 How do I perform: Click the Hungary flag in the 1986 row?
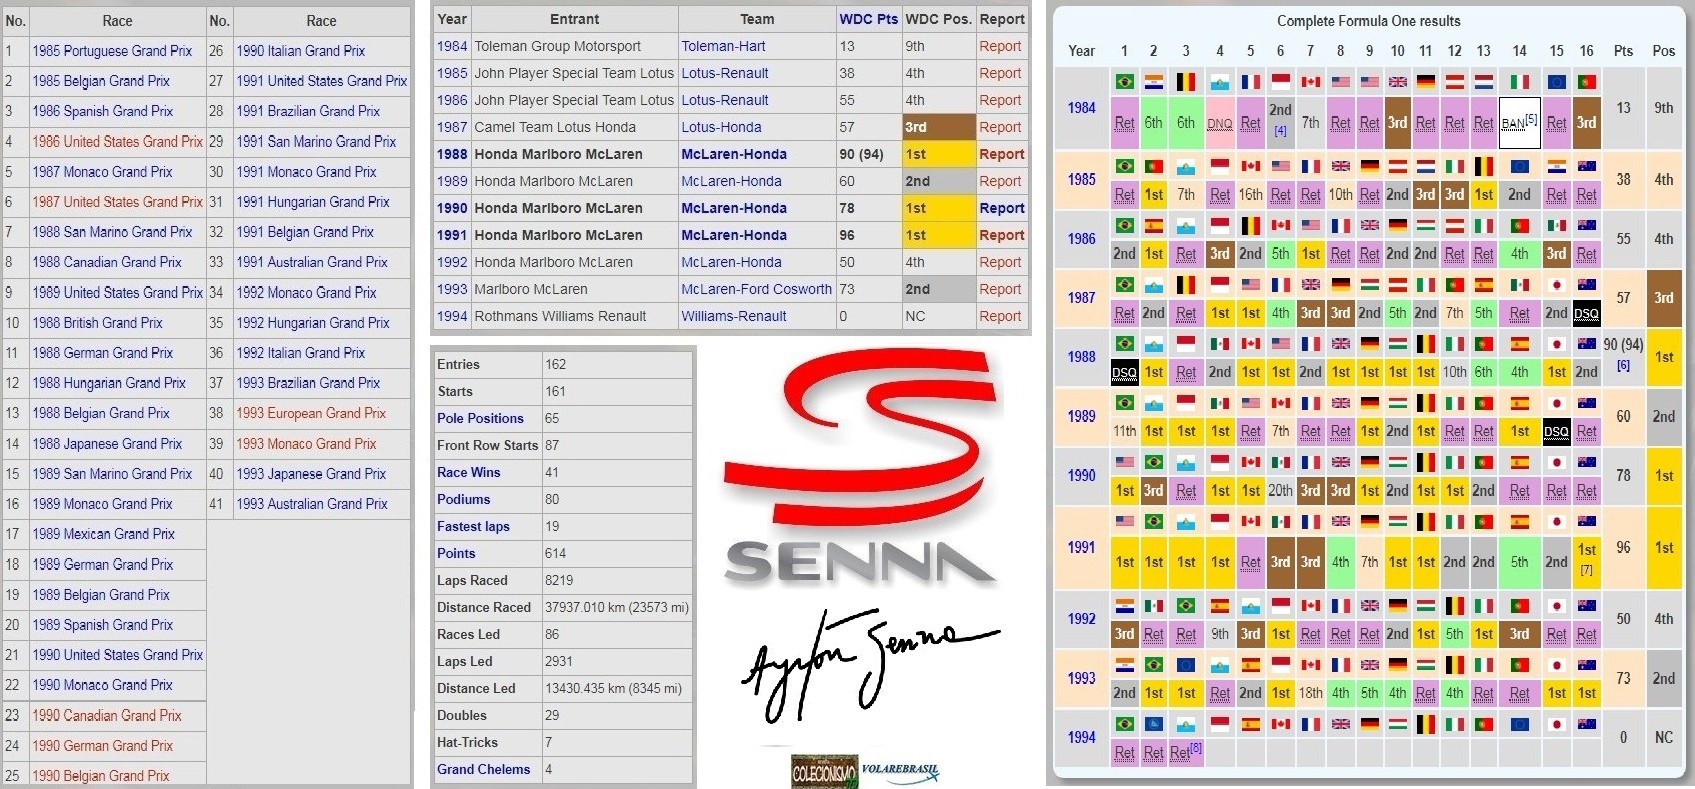(x=1426, y=226)
